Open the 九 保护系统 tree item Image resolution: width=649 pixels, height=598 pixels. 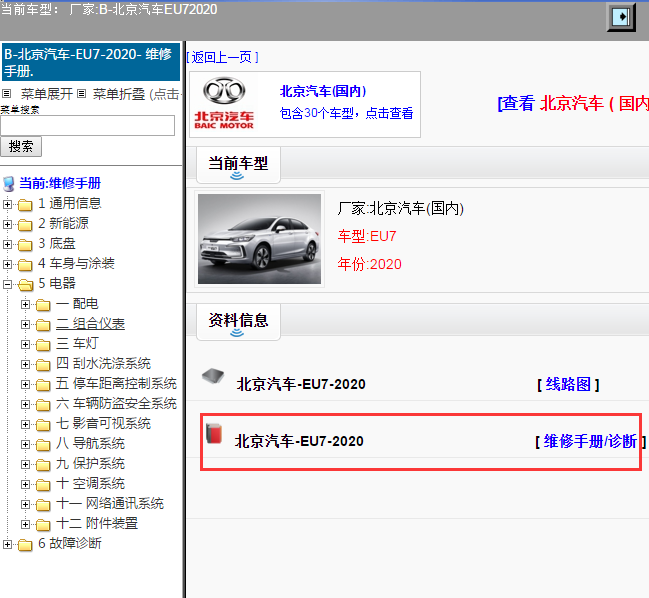[90, 464]
